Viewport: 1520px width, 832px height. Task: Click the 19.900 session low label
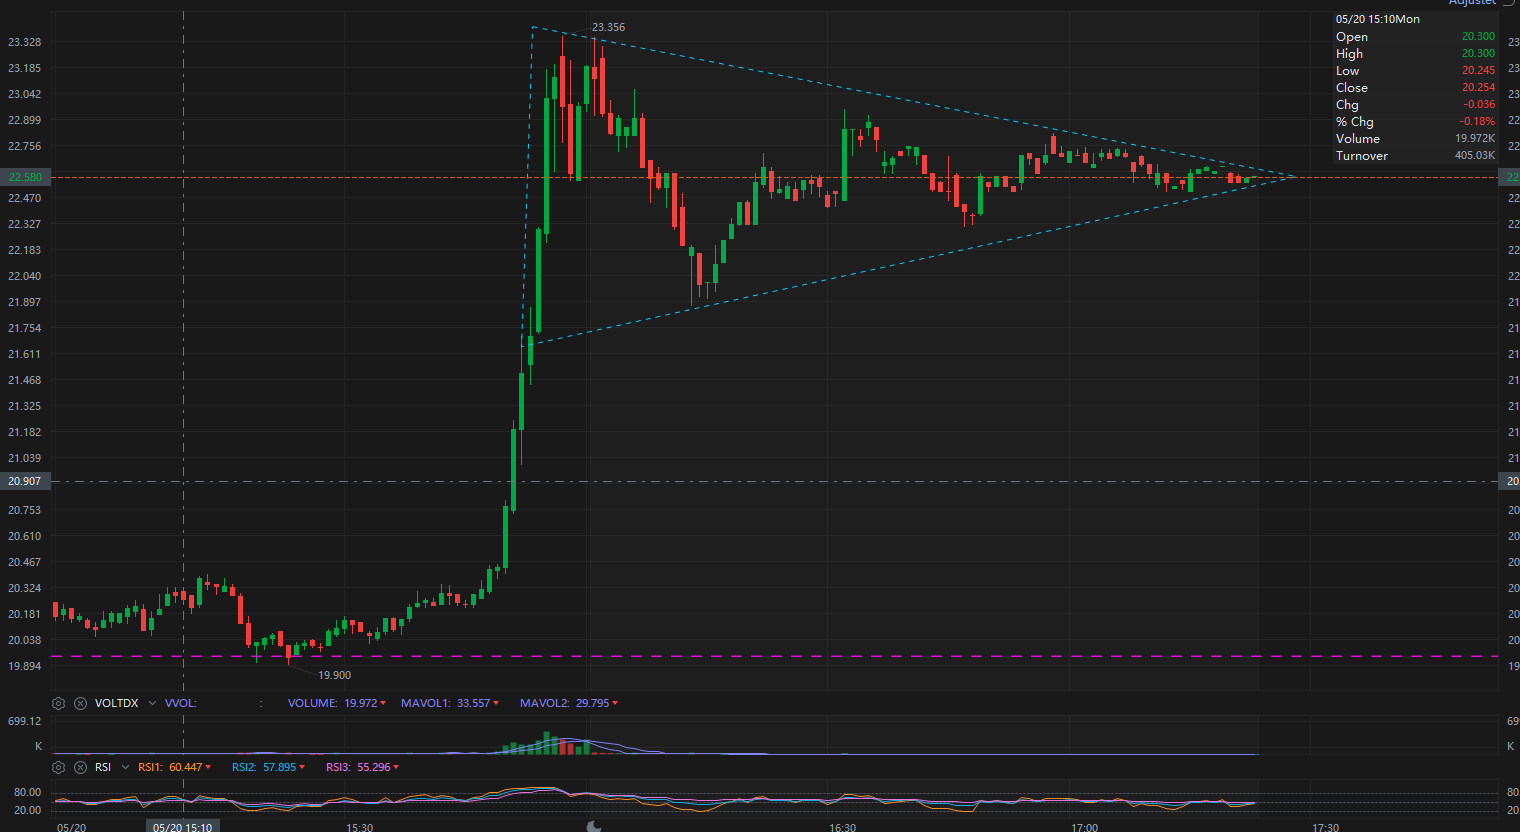tap(335, 675)
